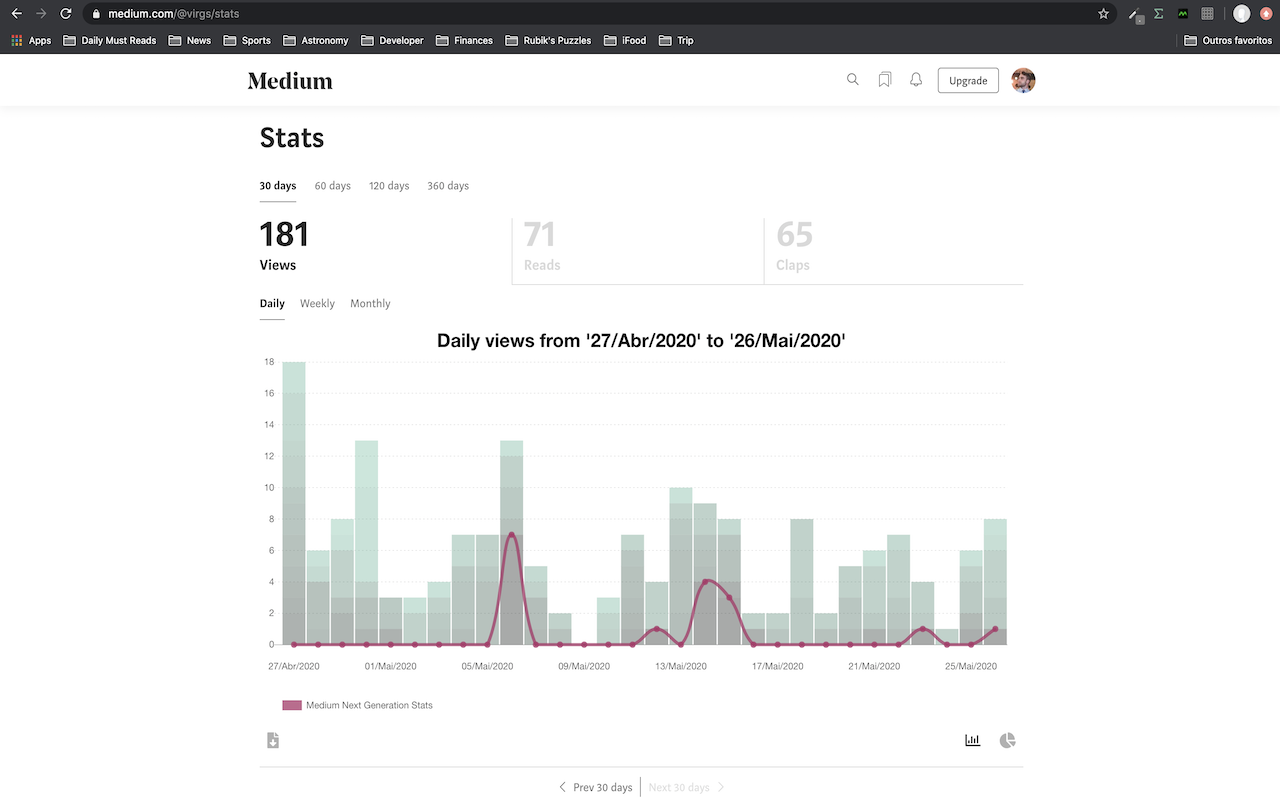Click the red update arrow icon
This screenshot has height=800, width=1280.
point(1266,14)
